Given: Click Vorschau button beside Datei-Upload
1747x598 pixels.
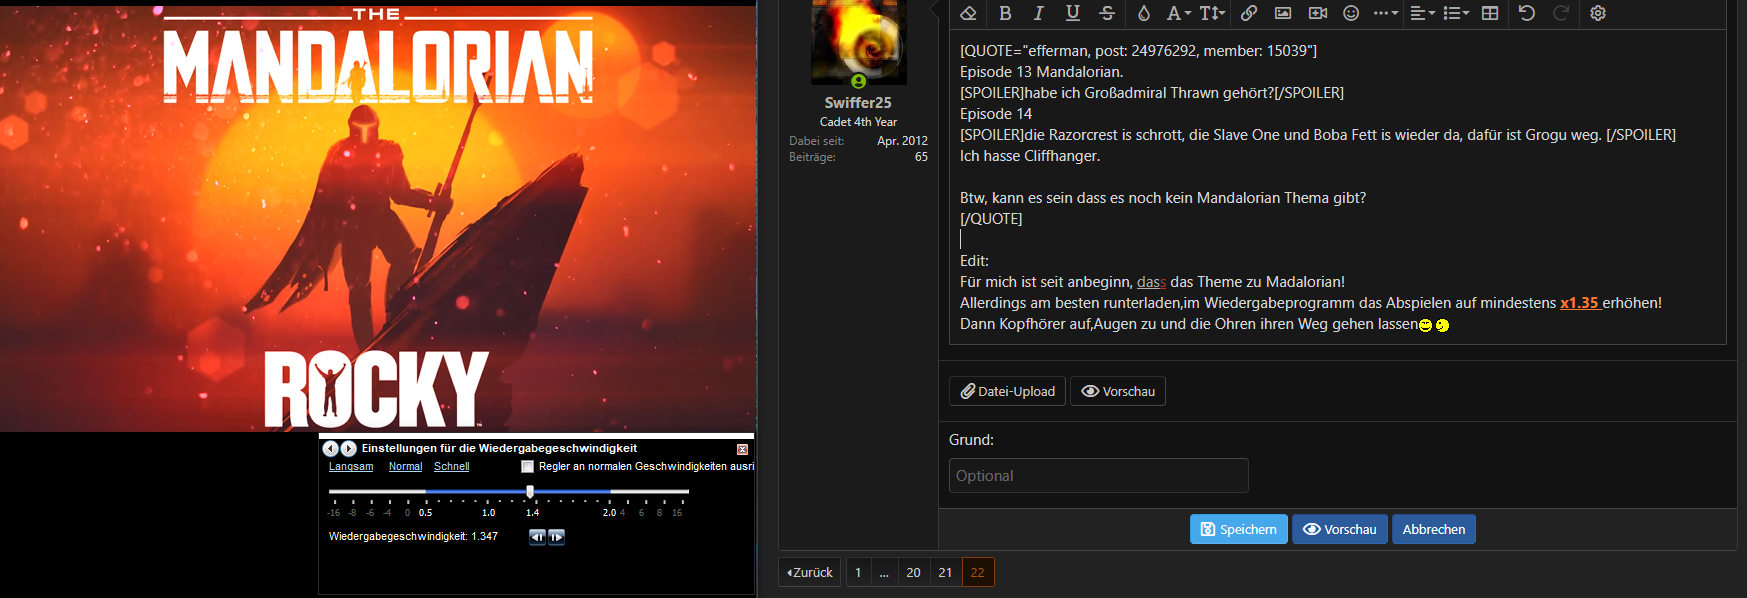Looking at the screenshot, I should tap(1118, 391).
